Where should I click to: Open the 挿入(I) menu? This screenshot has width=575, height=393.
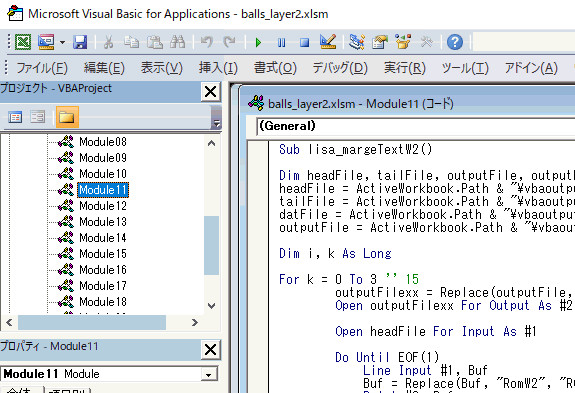tap(218, 68)
